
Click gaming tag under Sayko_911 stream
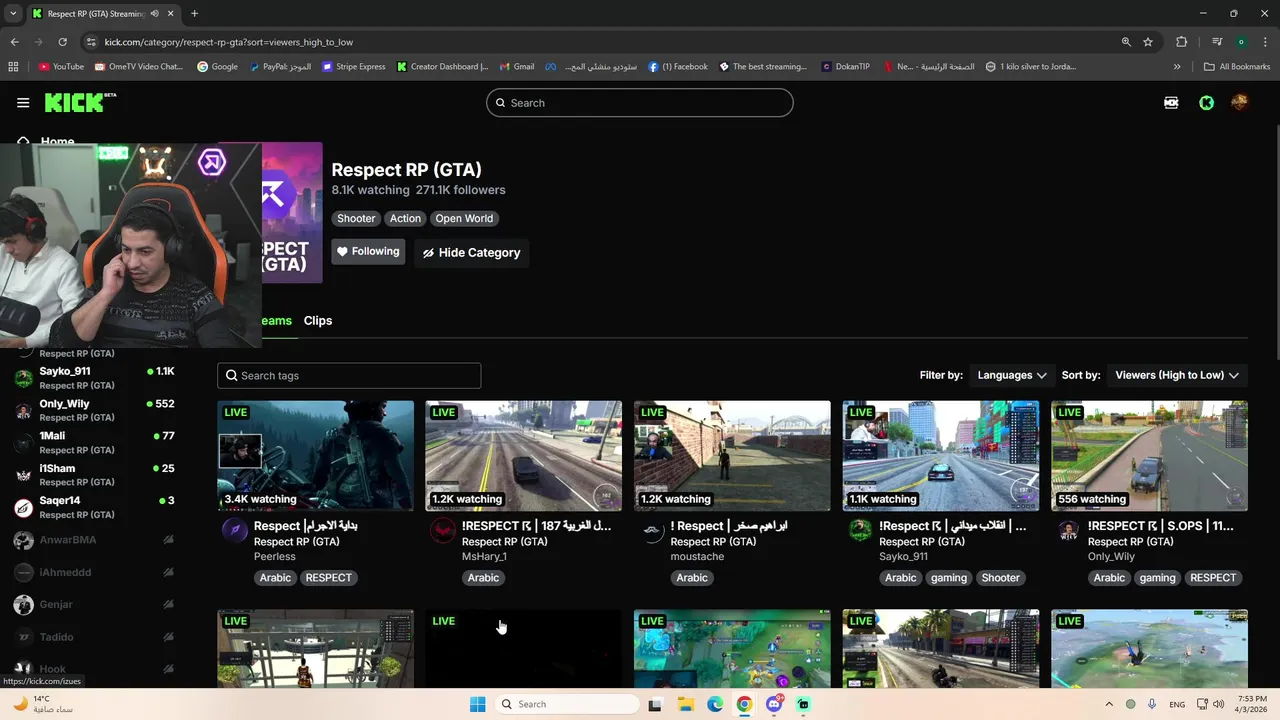(x=949, y=578)
